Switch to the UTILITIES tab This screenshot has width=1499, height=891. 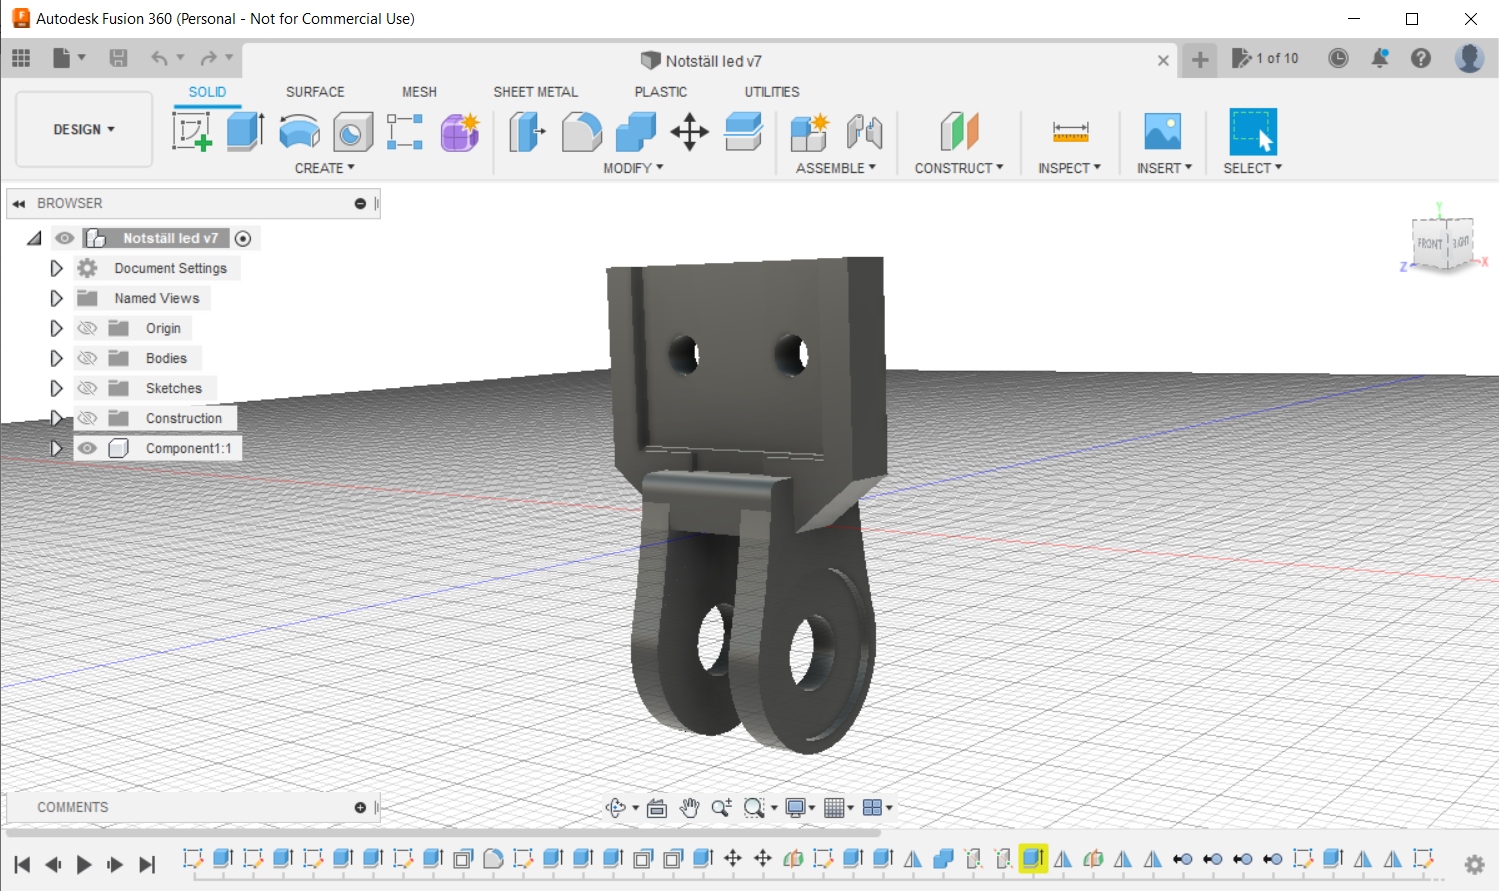pos(771,91)
